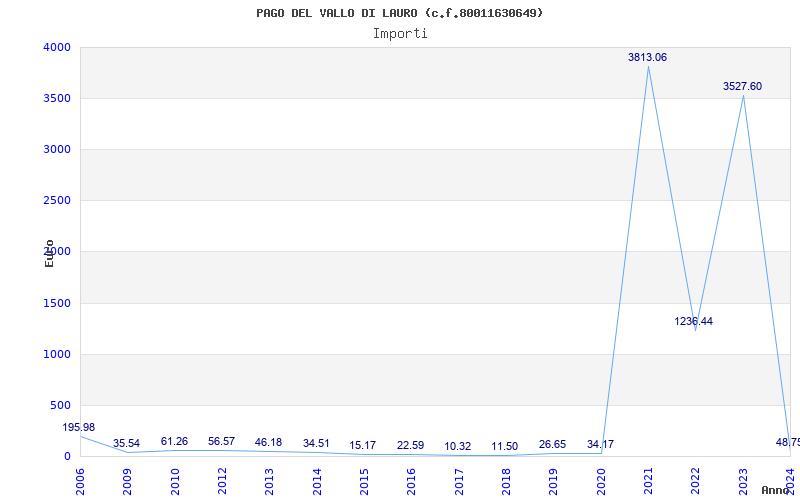
Task: Select the 2006 year axis label
Action: coord(80,479)
